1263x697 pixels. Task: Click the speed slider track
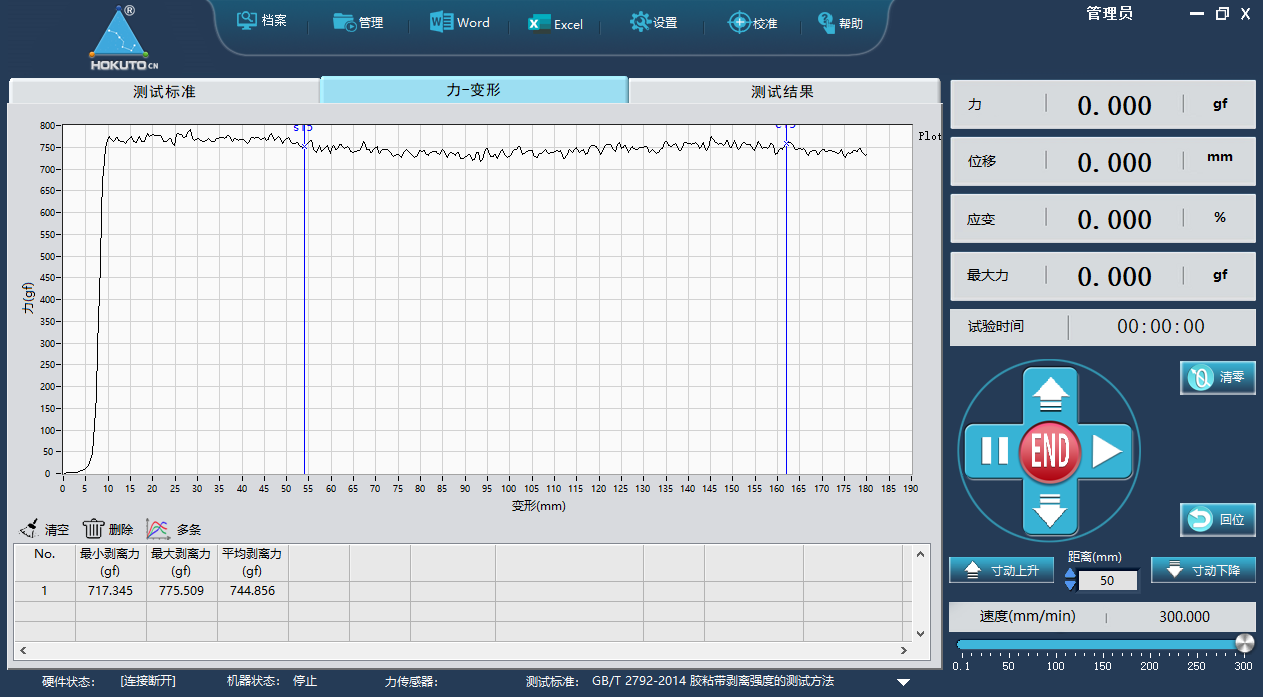pyautogui.click(x=1100, y=645)
